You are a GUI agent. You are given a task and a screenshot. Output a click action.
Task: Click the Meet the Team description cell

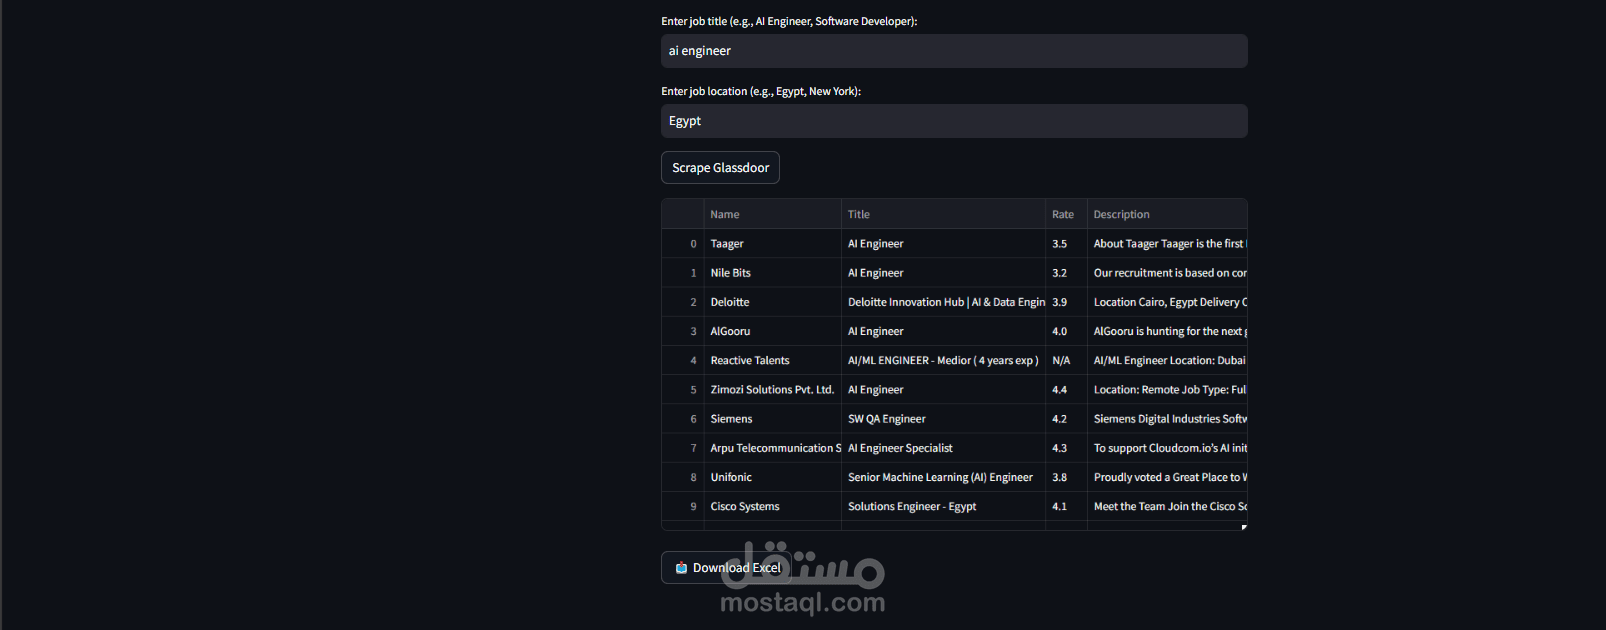(1167, 506)
